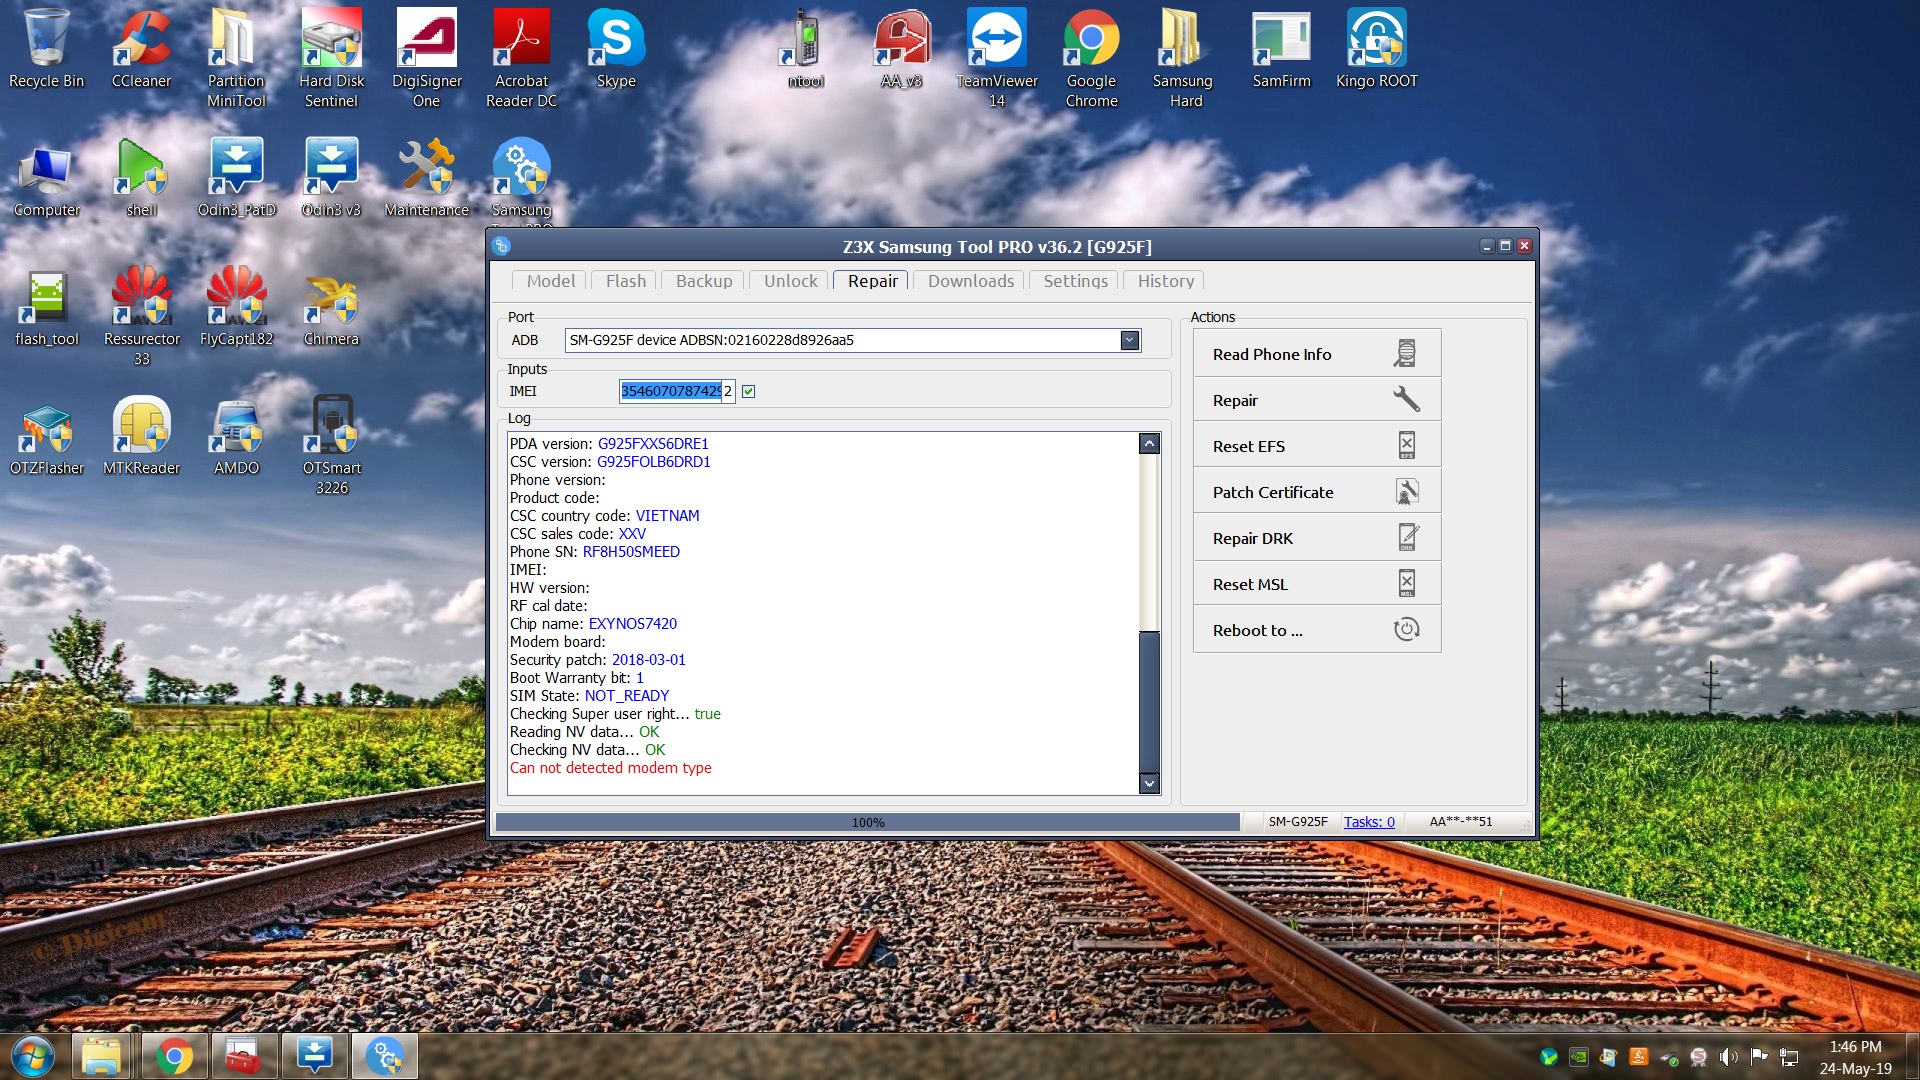This screenshot has height=1080, width=1920.
Task: Click the Reset MSL icon
Action: (1406, 583)
